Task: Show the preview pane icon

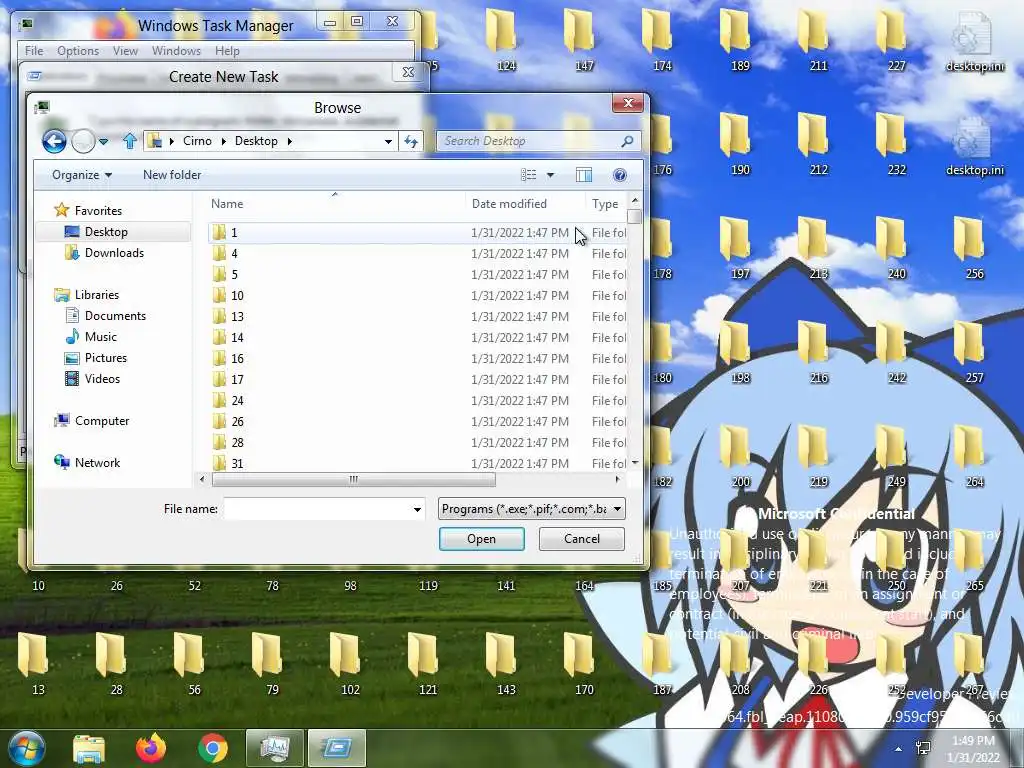Action: coord(584,174)
